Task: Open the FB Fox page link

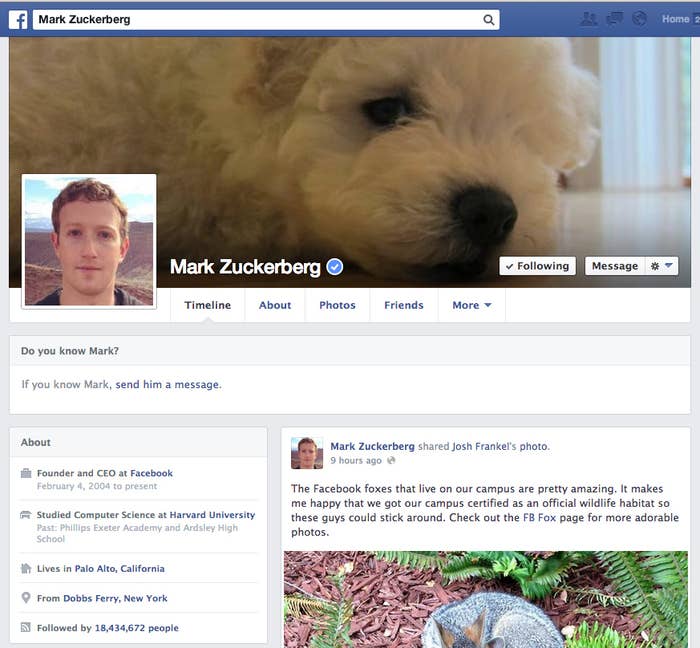Action: tap(539, 518)
